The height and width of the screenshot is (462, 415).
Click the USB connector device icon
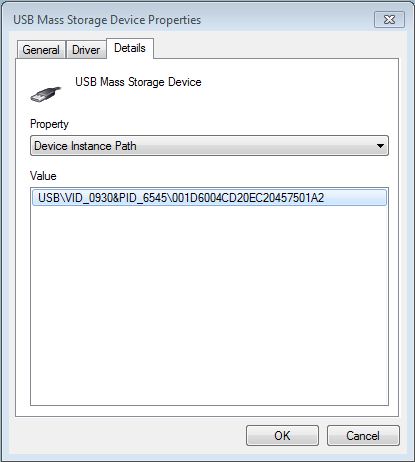coord(46,94)
